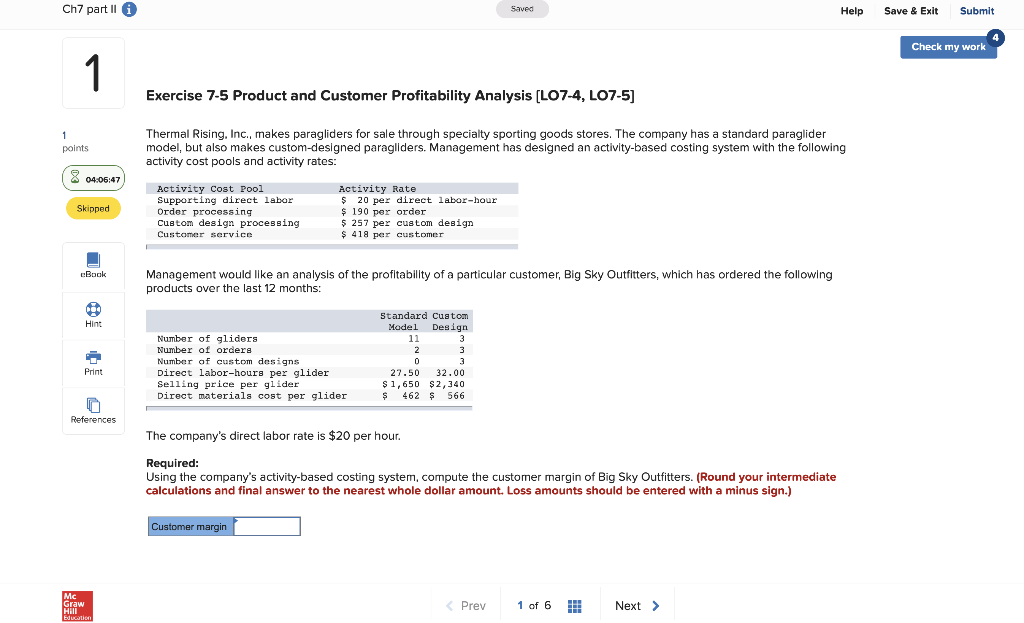Screen dimensions: 1024x623
Task: Open the question grid navigator
Action: pos(574,606)
